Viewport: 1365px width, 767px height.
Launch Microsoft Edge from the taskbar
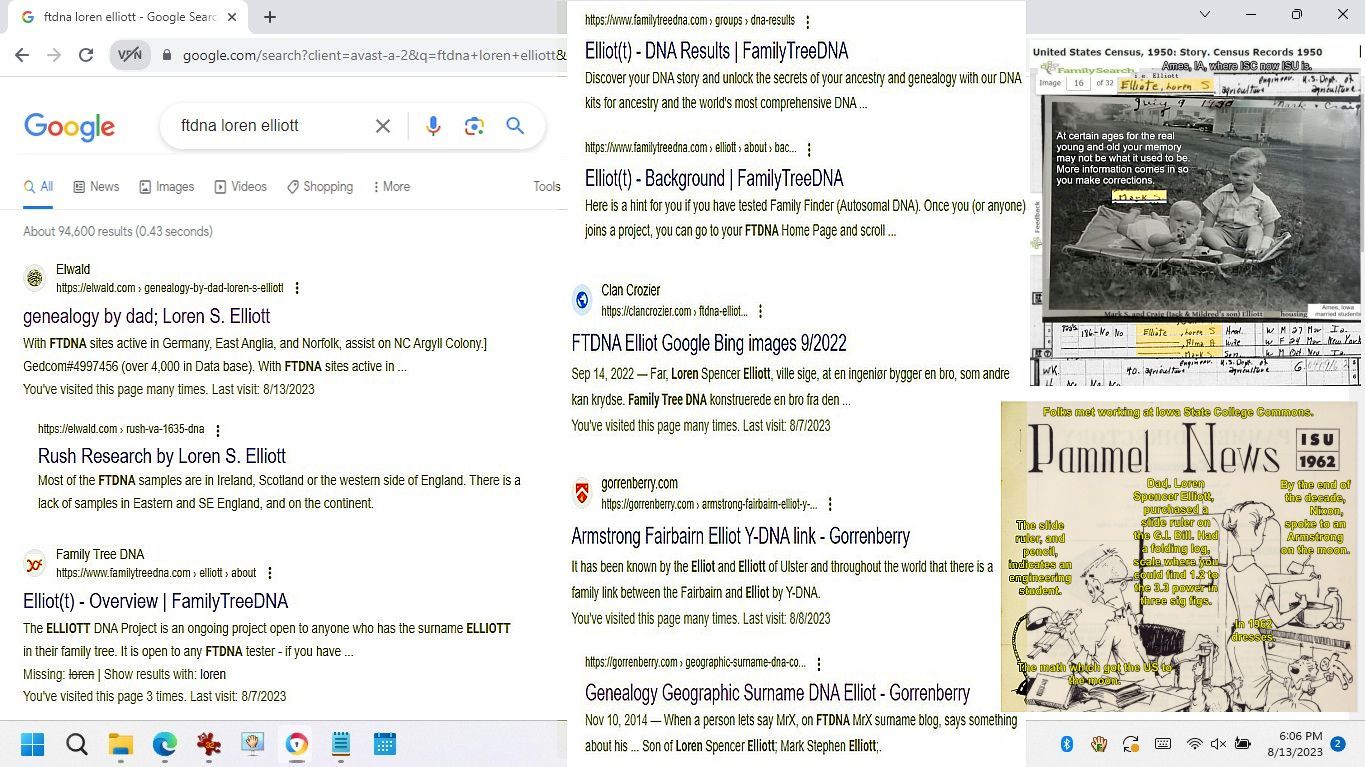(165, 744)
